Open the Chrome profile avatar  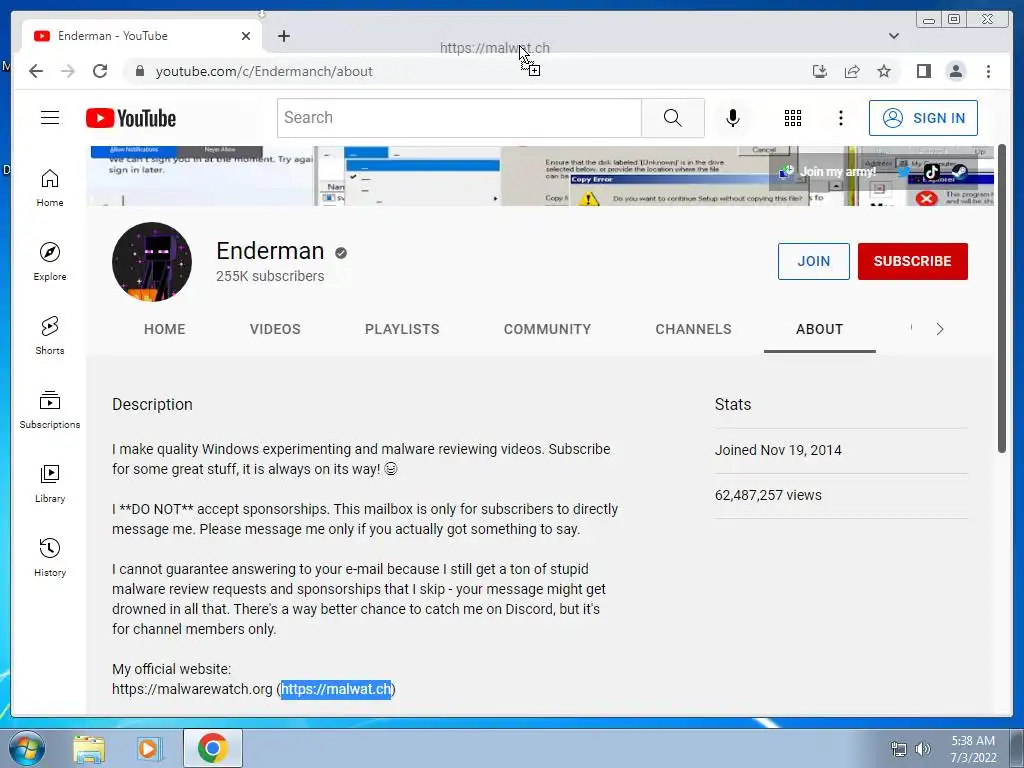click(955, 71)
